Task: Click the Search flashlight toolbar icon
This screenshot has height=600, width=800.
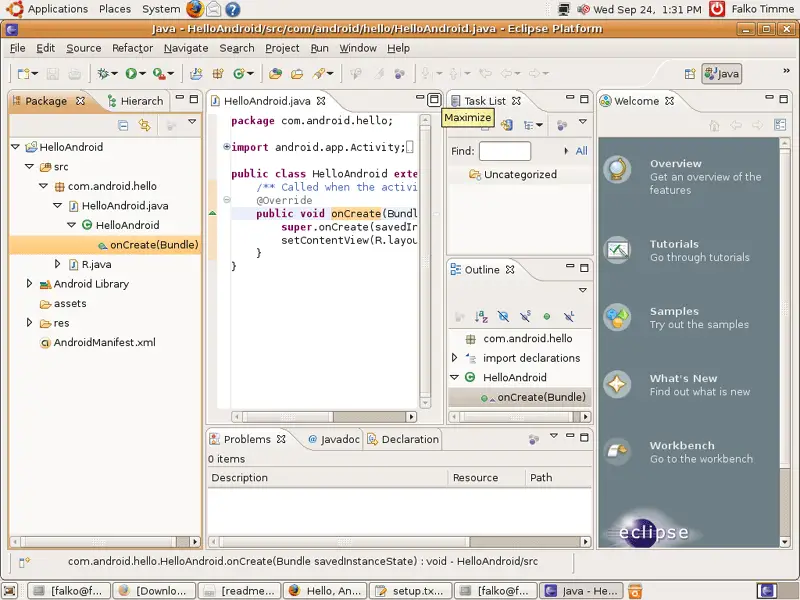Action: pos(319,74)
